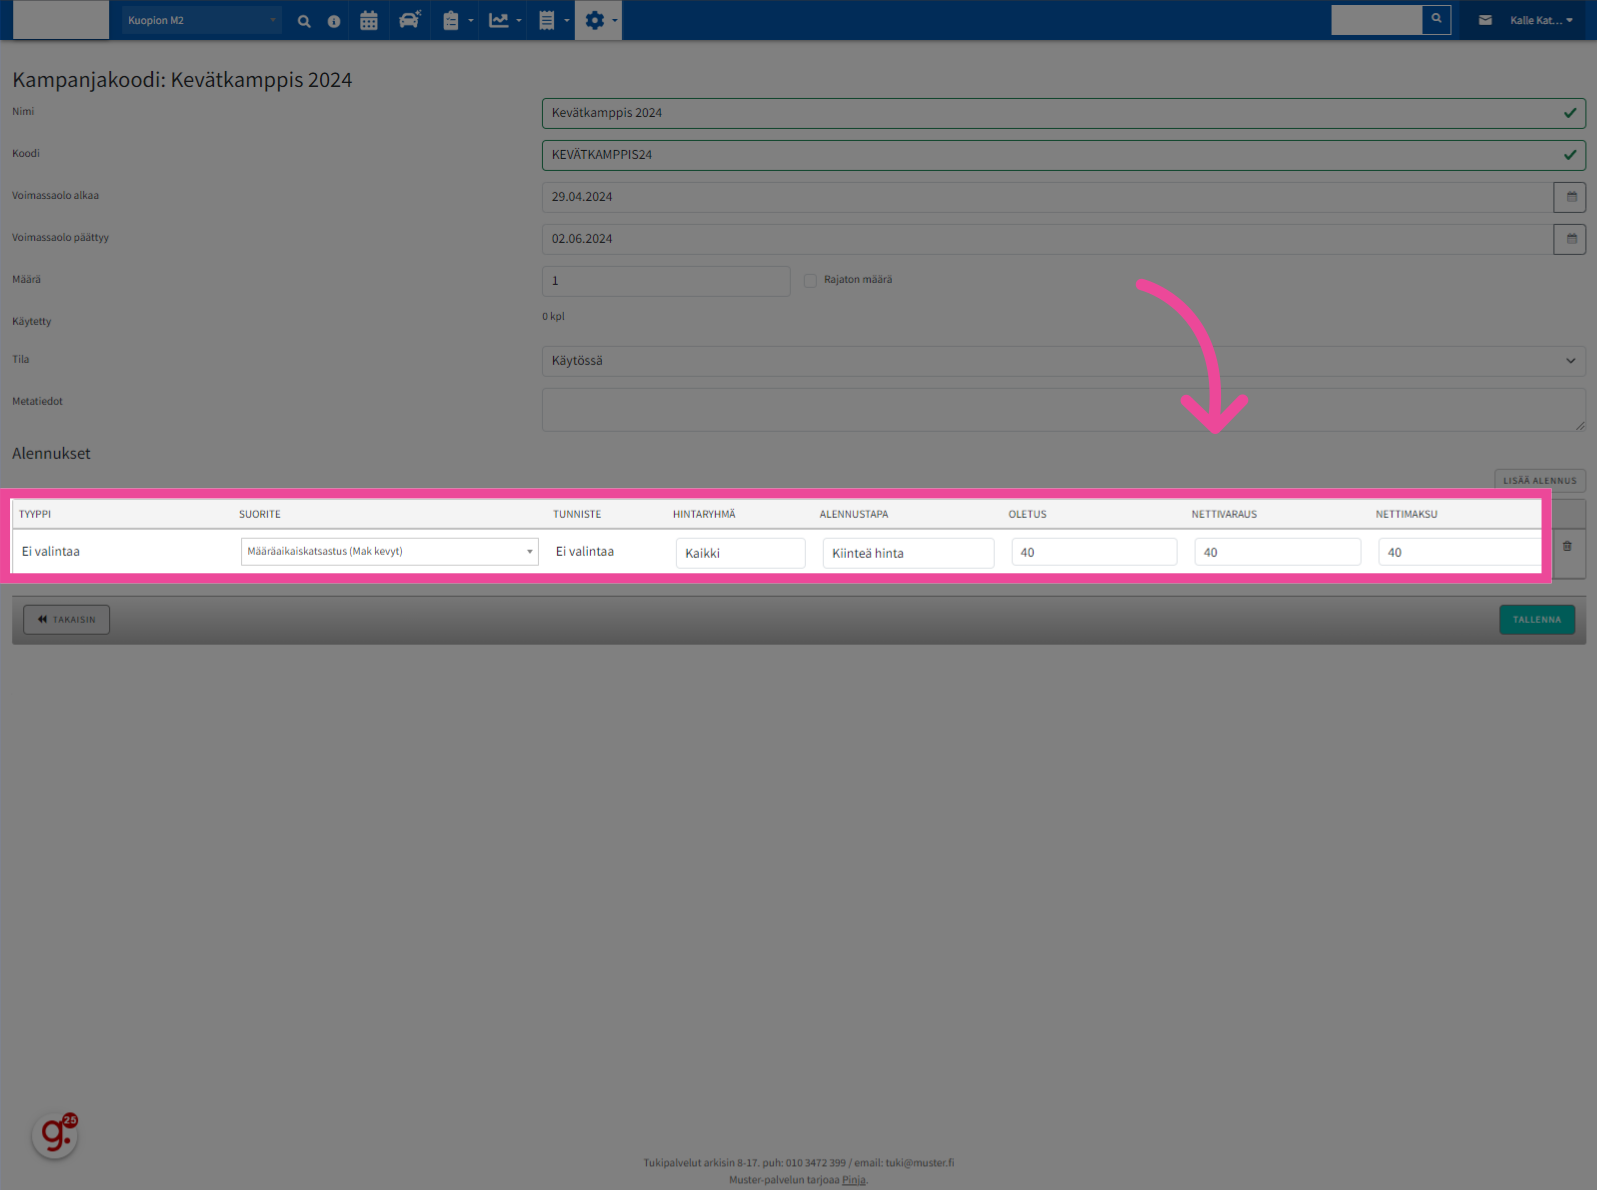Open the Kalle Kat... user menu
The width and height of the screenshot is (1597, 1190).
point(1541,21)
